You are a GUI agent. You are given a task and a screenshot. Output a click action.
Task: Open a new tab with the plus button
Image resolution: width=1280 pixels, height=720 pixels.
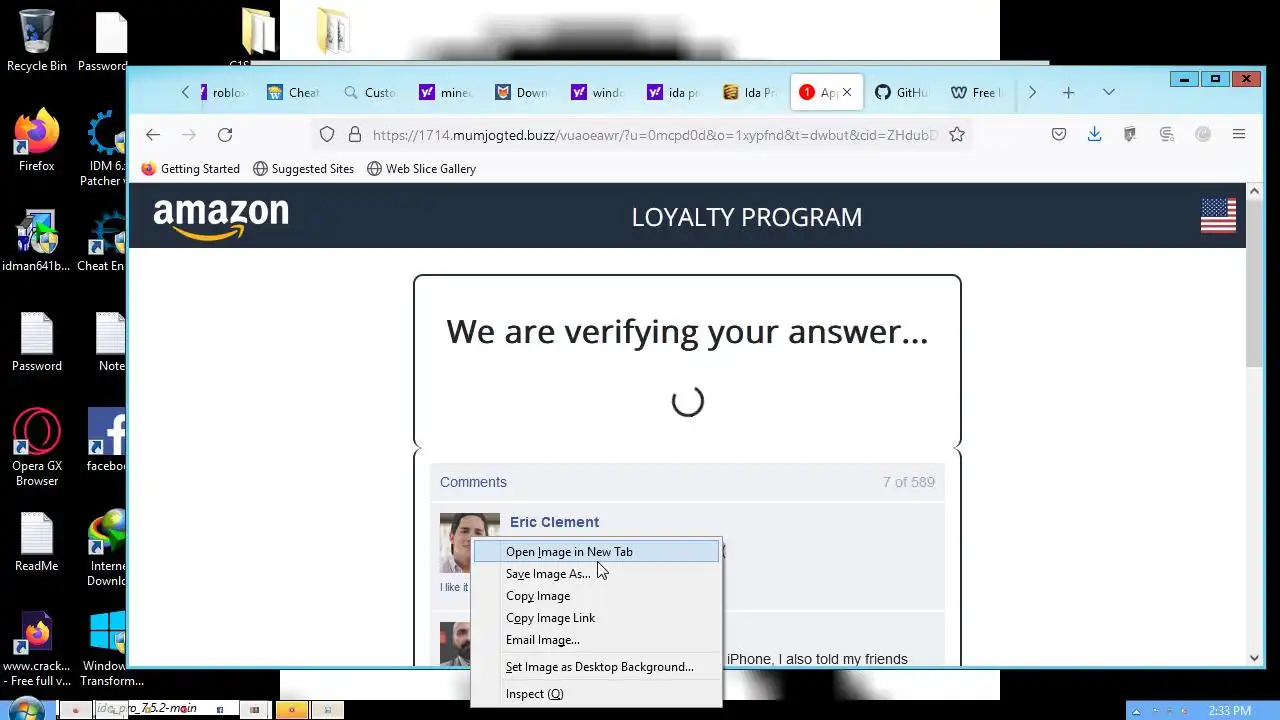1068,92
